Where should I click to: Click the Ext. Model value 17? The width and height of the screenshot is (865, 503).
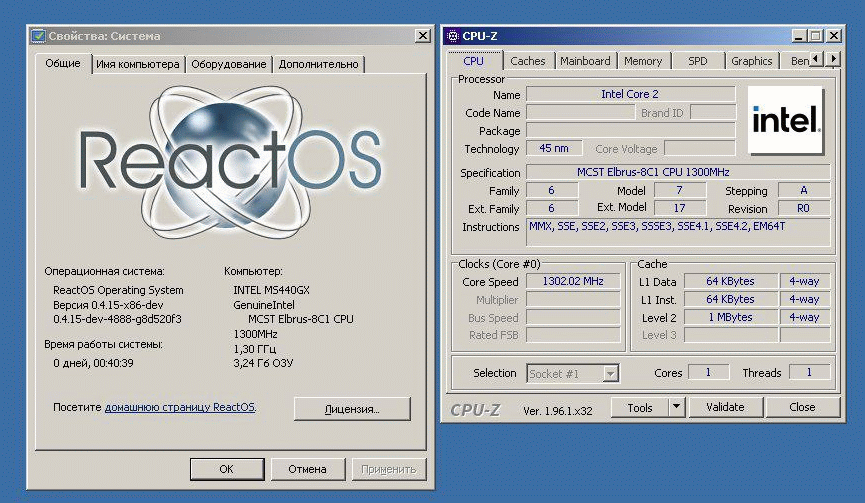(x=680, y=208)
